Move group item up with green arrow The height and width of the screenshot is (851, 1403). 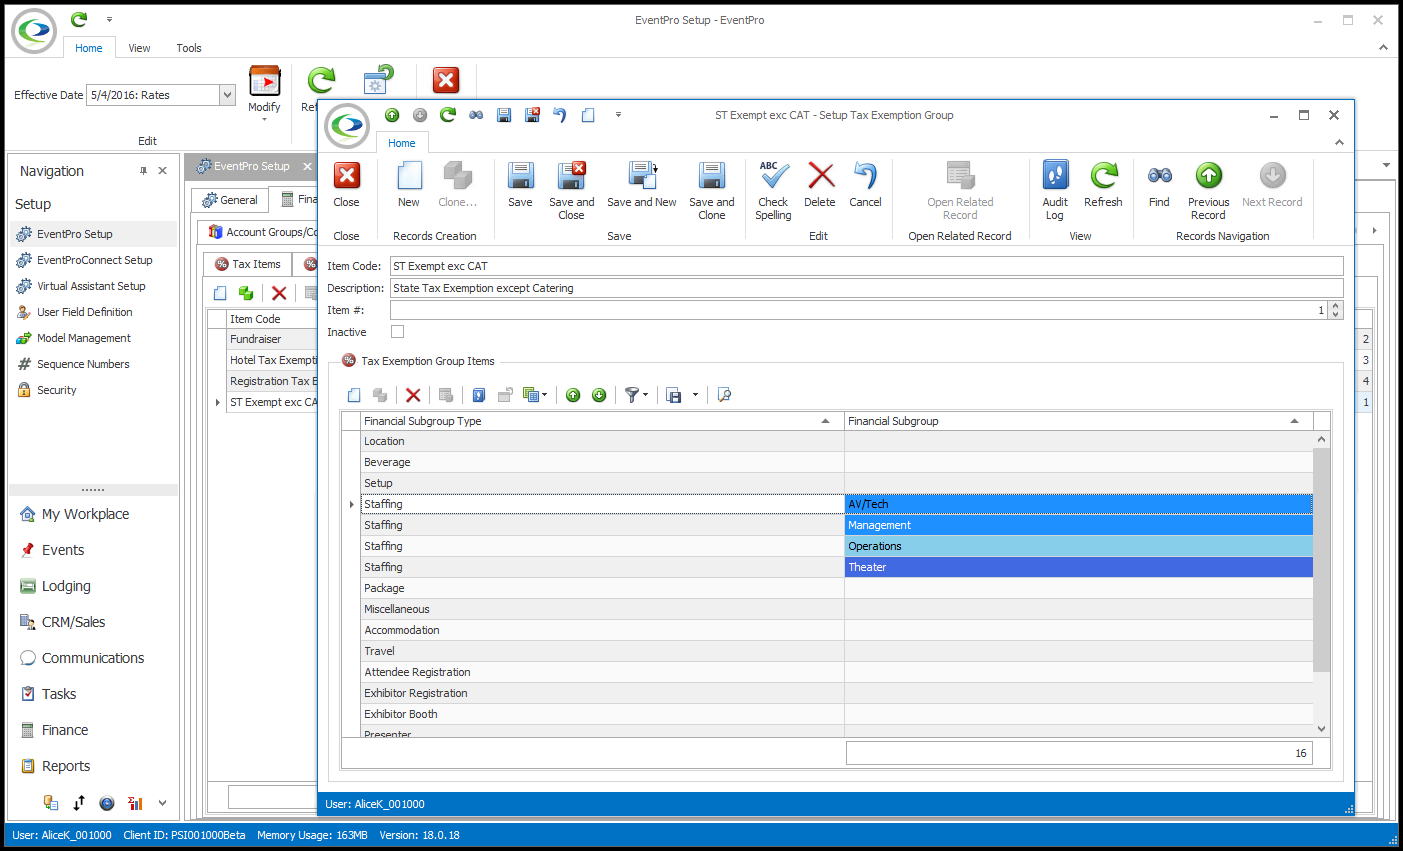573,395
